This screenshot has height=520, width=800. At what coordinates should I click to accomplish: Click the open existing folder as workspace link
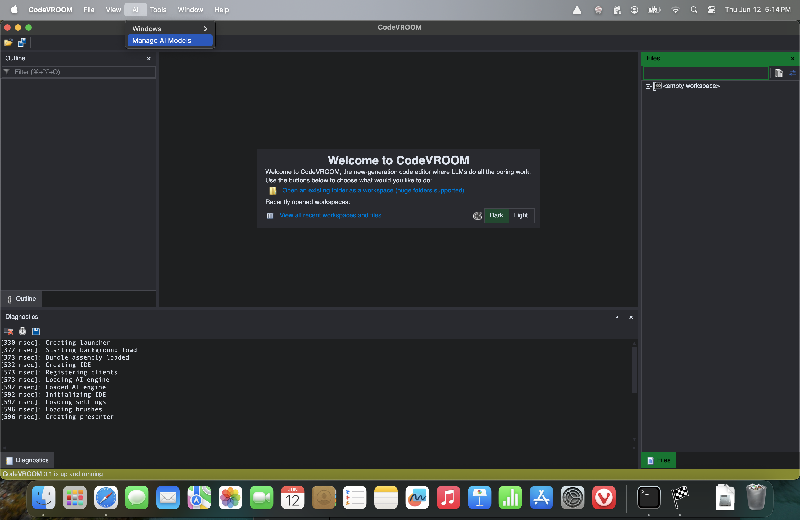372,190
